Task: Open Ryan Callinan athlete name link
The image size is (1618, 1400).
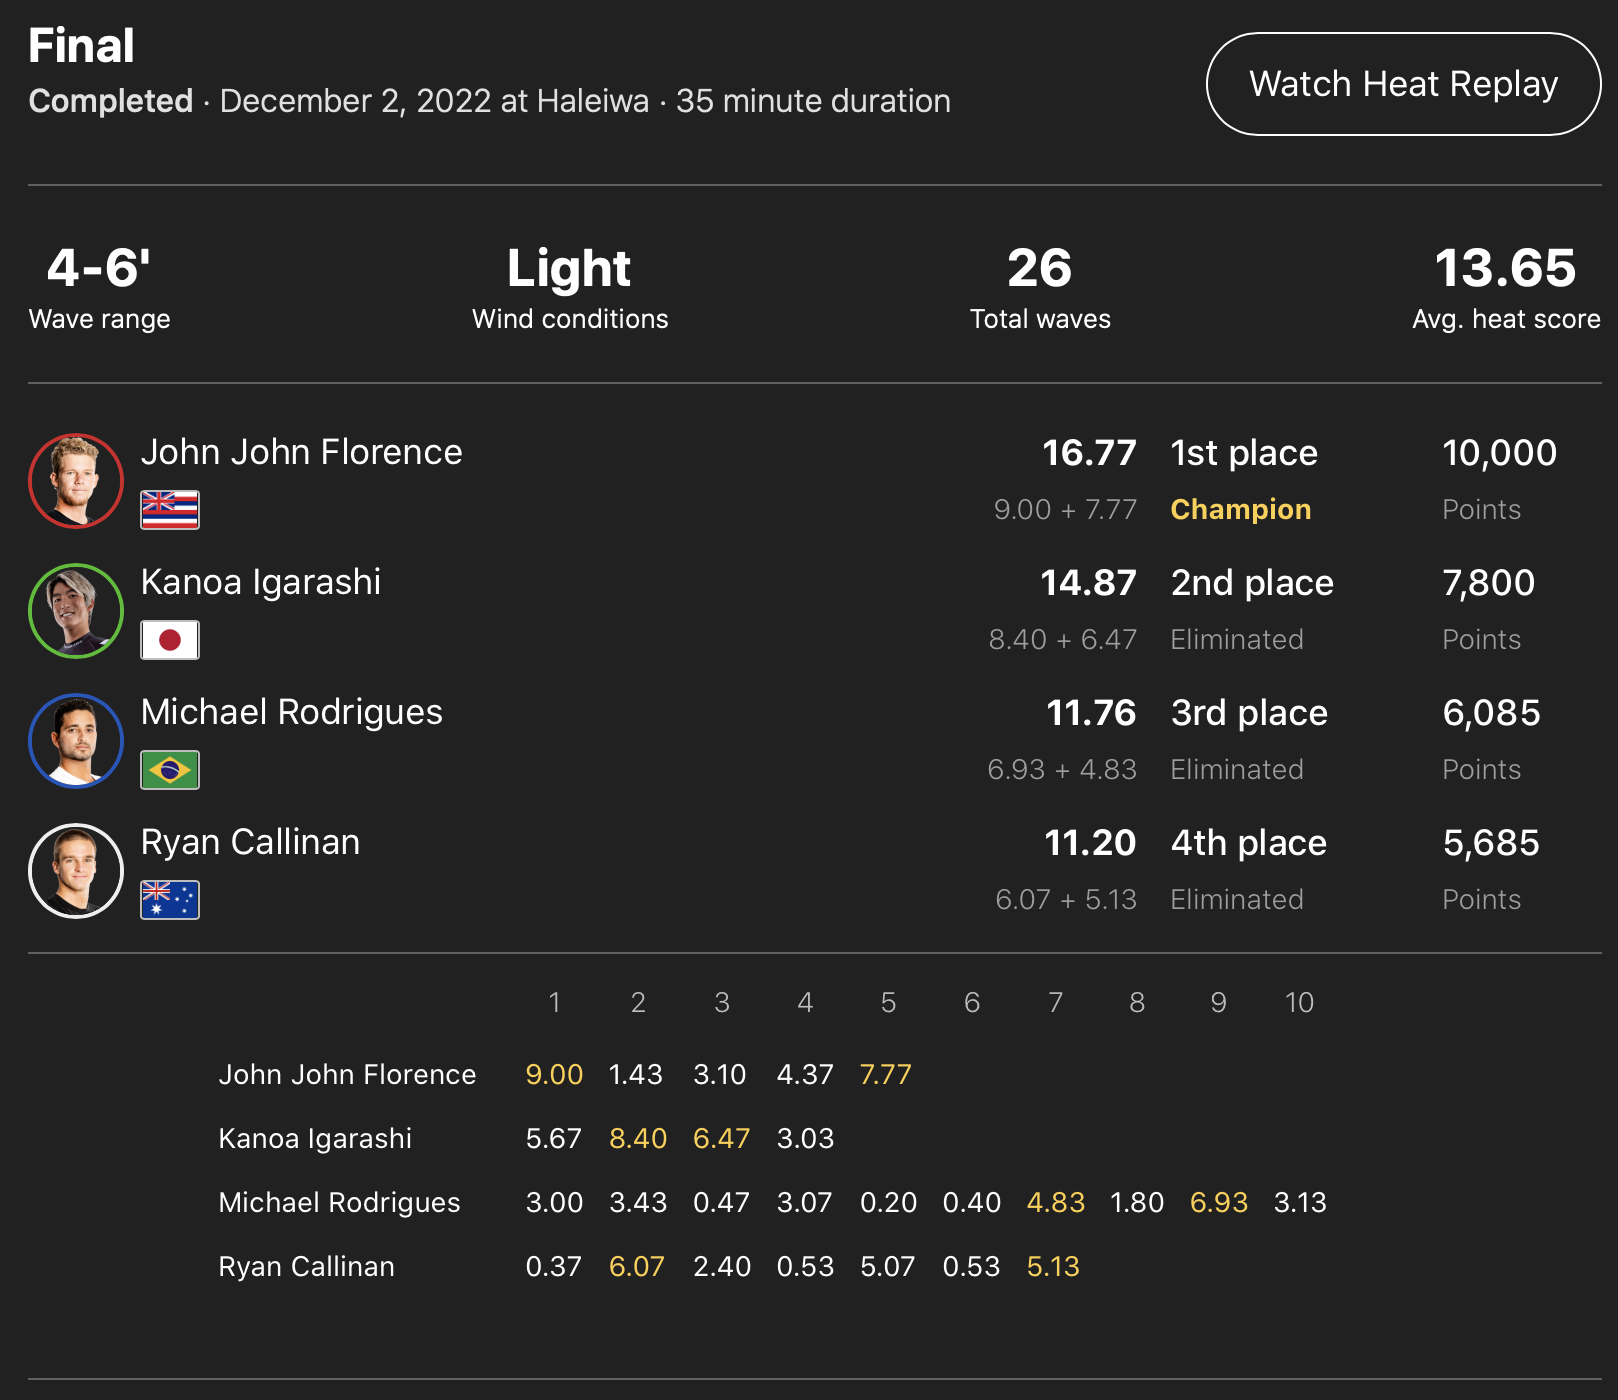Action: [x=250, y=842]
